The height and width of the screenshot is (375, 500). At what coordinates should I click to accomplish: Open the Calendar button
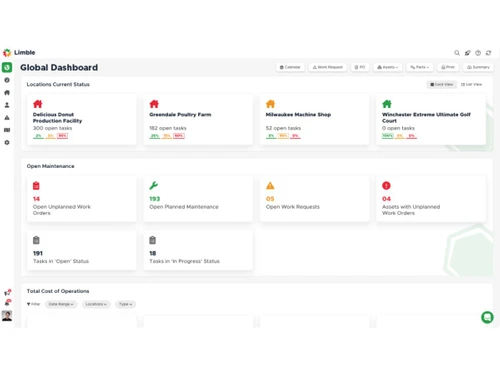point(290,67)
